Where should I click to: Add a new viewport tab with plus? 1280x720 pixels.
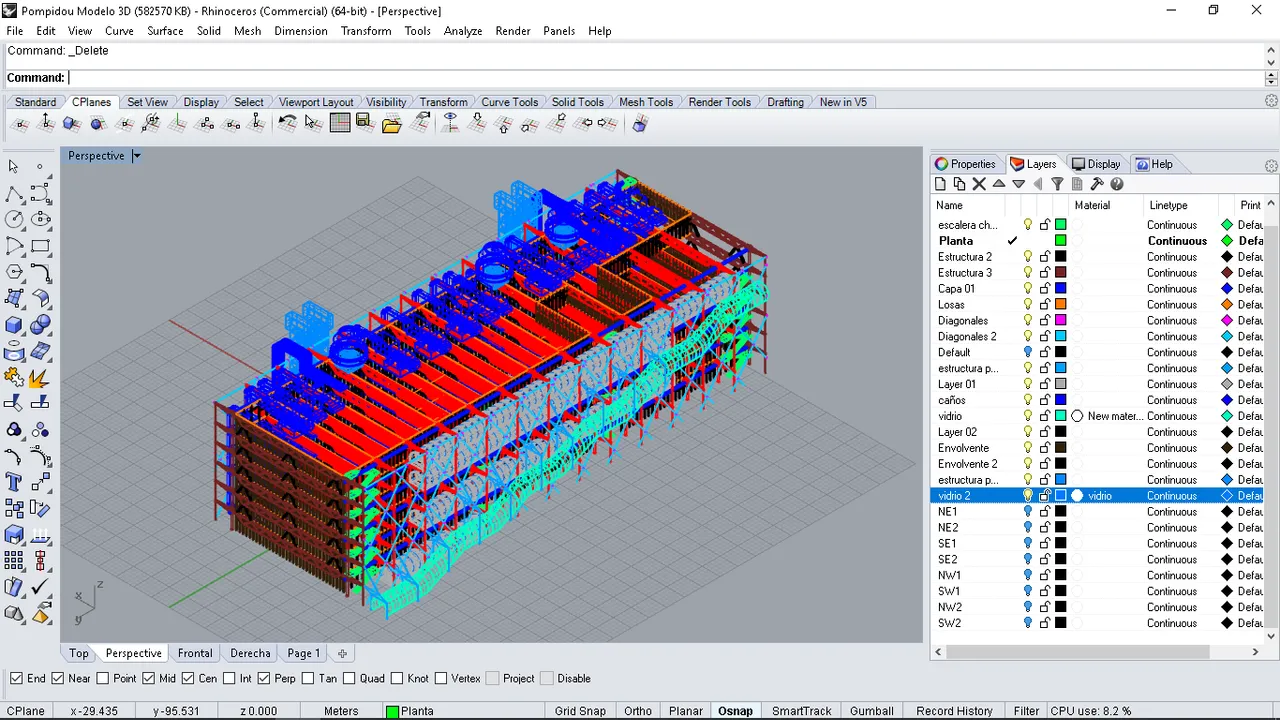click(x=342, y=653)
